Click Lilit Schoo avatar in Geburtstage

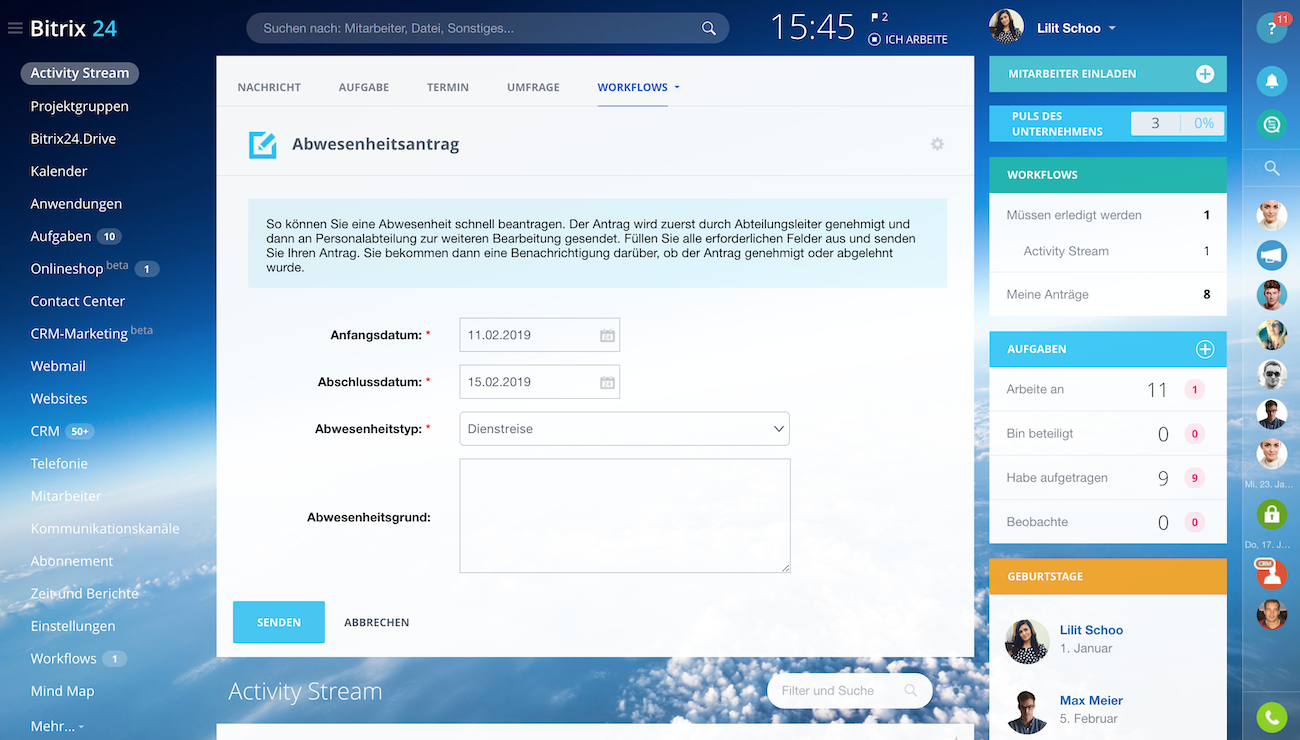coord(1026,641)
